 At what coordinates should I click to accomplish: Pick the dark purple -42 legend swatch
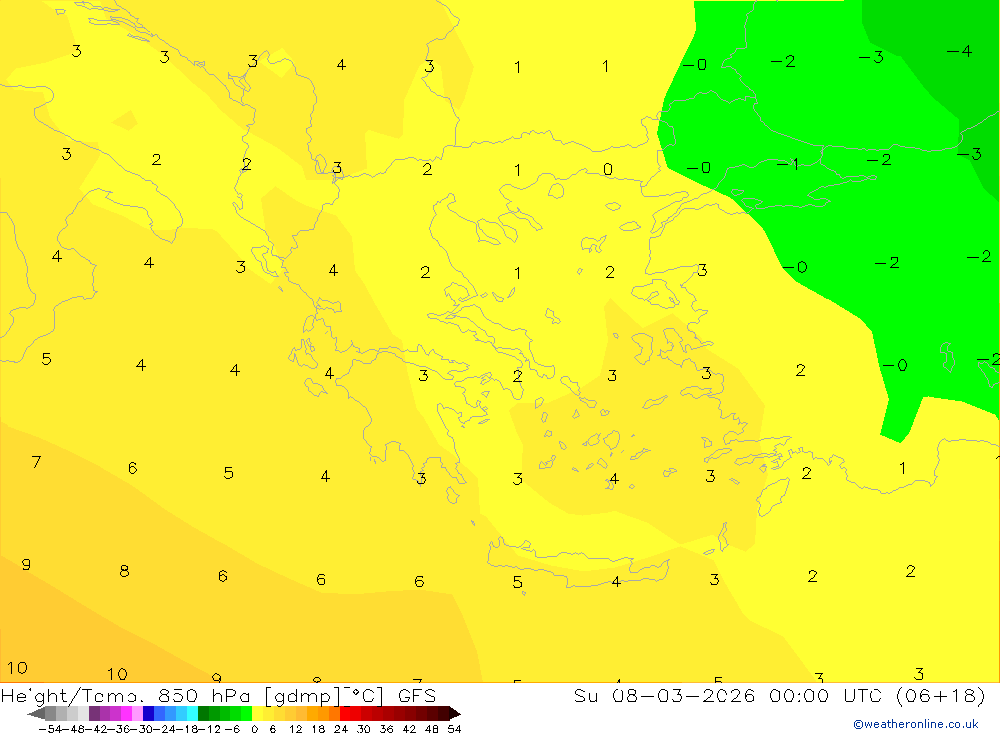point(94,714)
